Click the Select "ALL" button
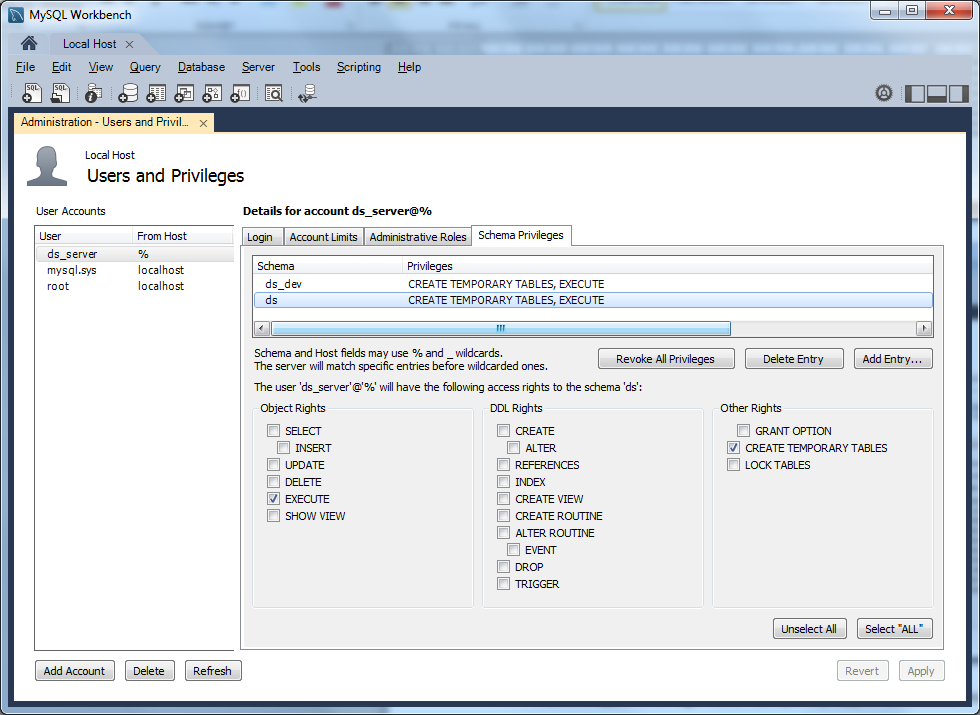 [x=894, y=629]
